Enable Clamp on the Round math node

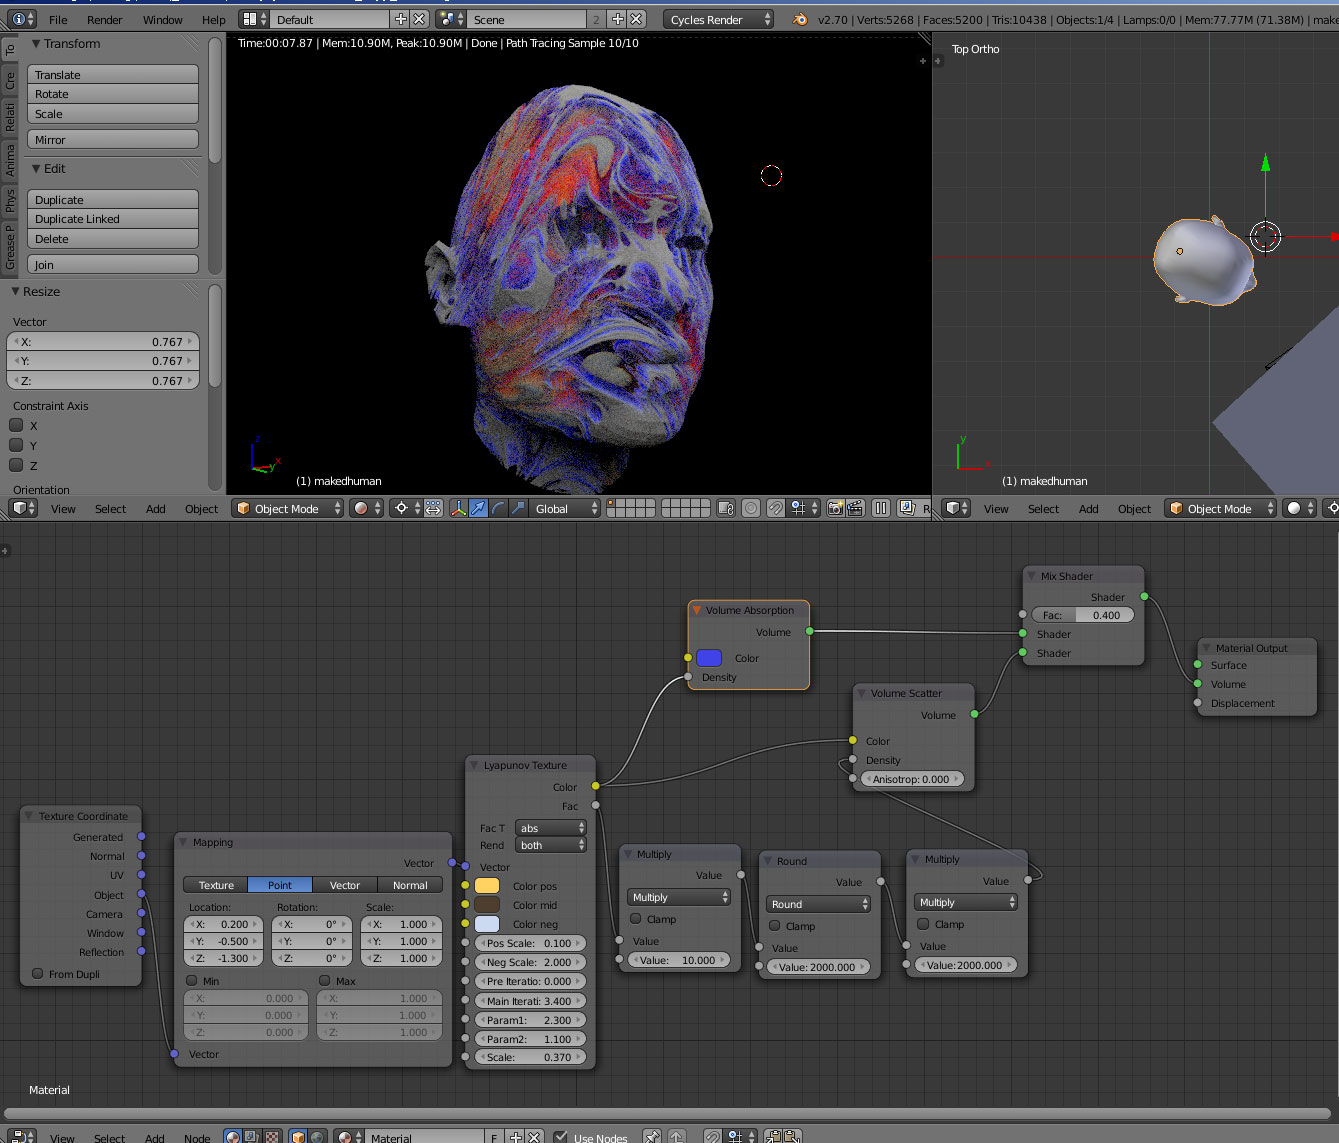coord(775,926)
